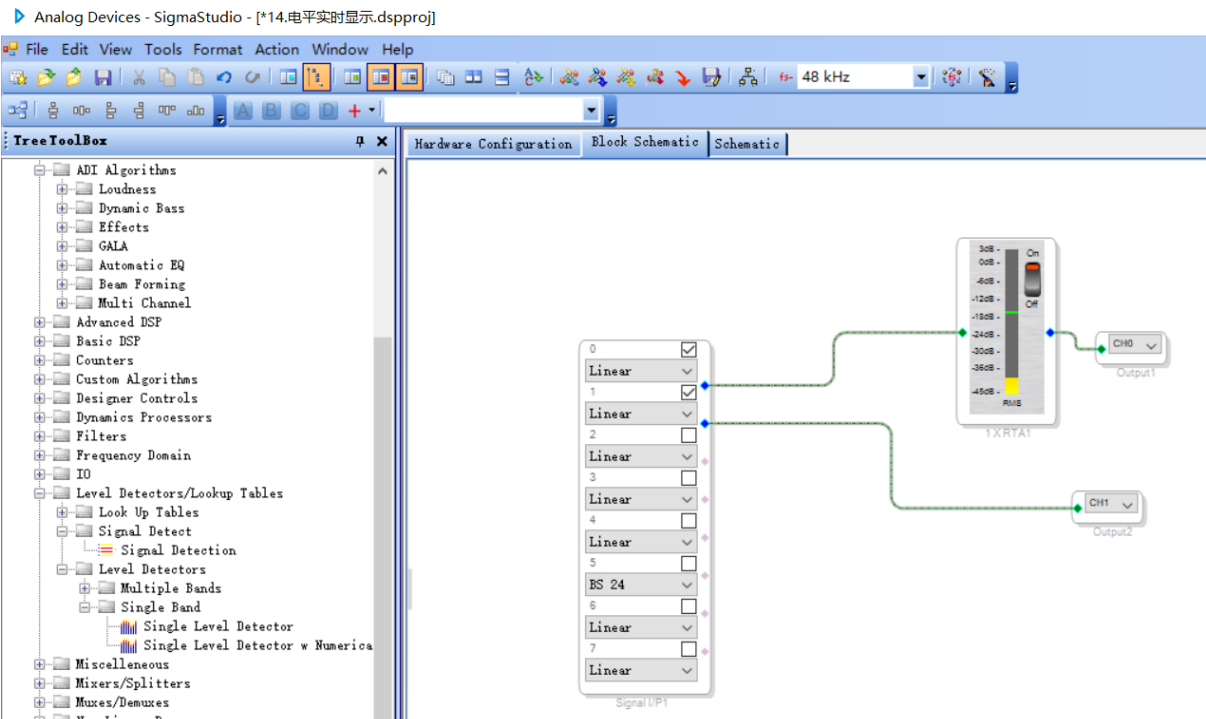The image size is (1206, 719).
Task: Uncheck input channel 1 checkbox
Action: [688, 392]
